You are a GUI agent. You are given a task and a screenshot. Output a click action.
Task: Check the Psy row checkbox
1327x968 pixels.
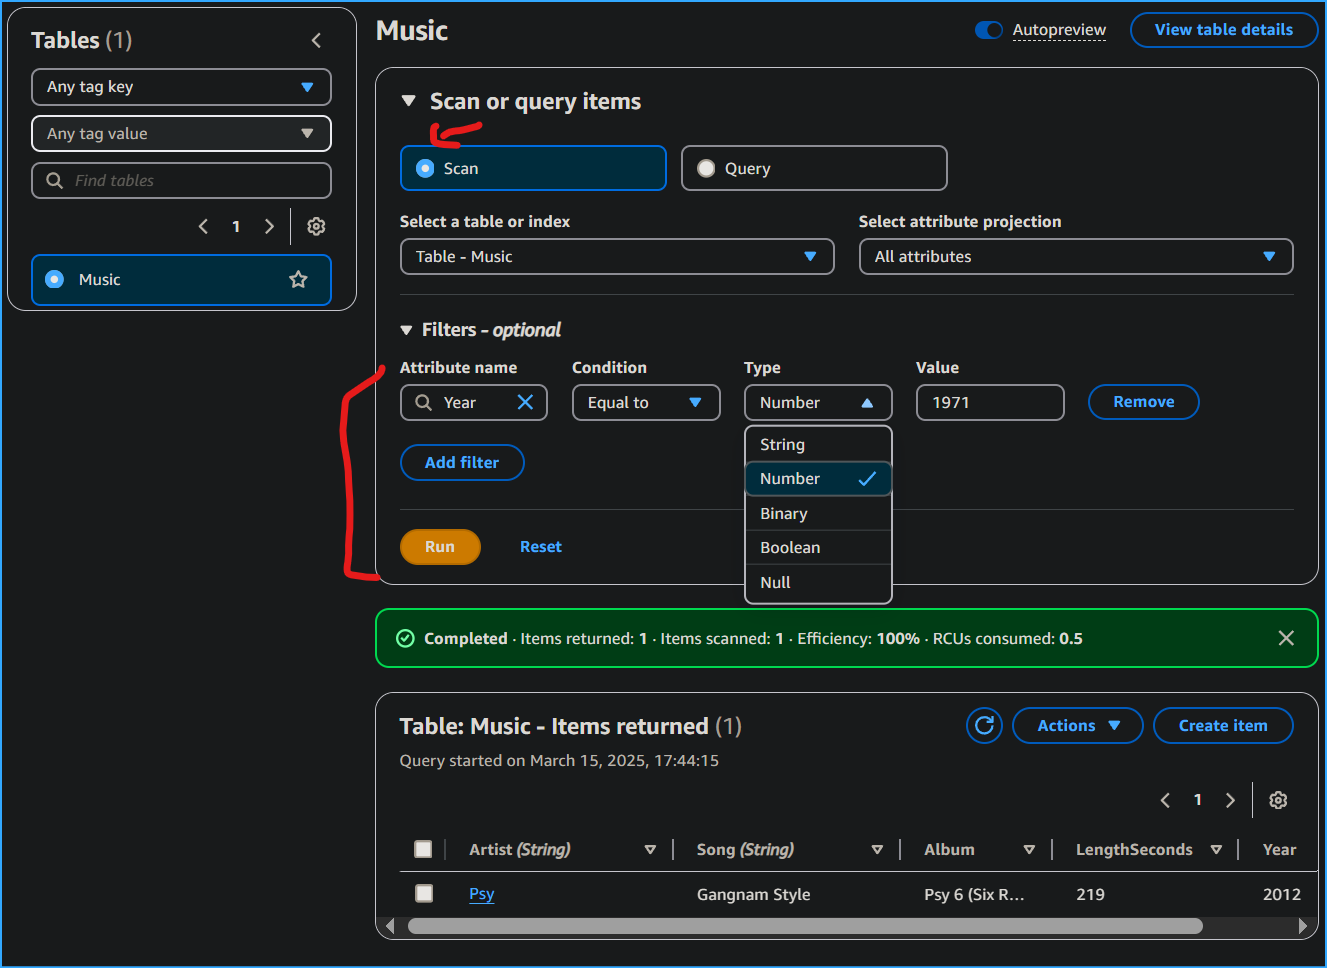[x=424, y=893]
